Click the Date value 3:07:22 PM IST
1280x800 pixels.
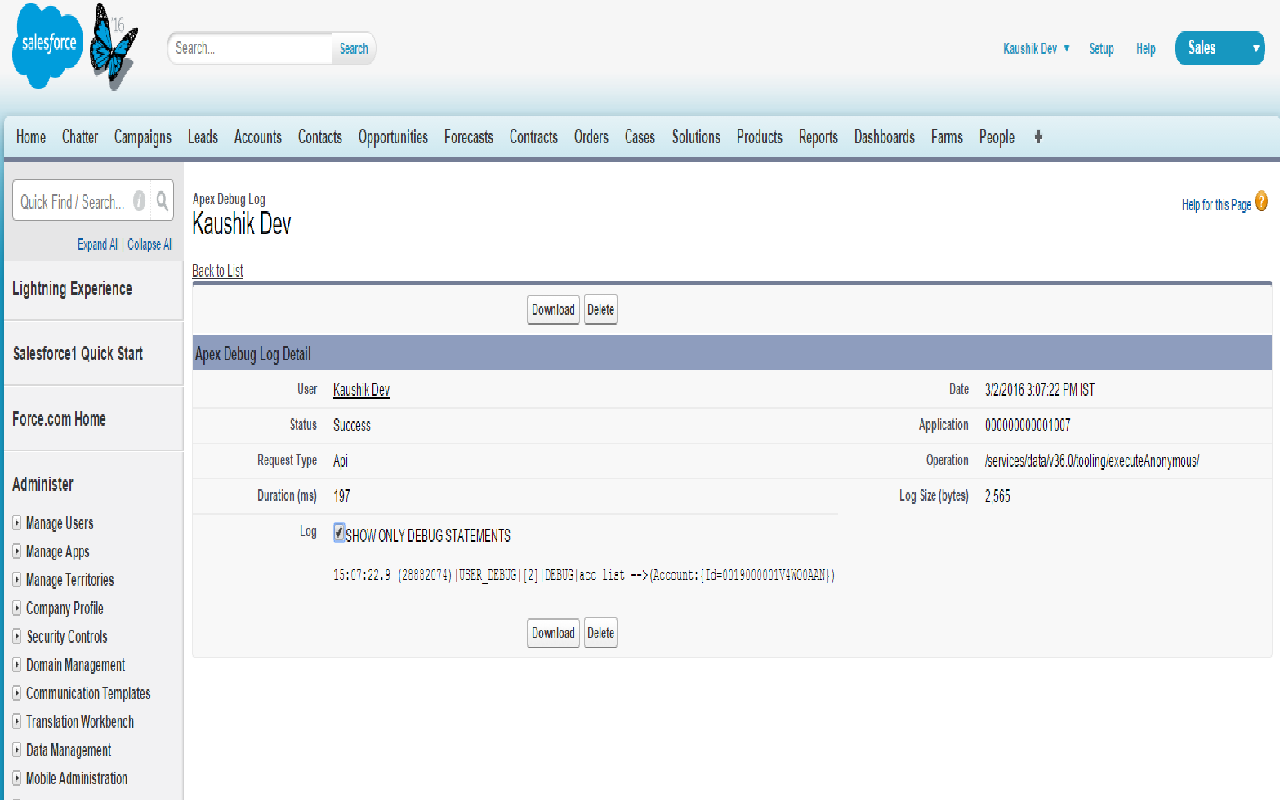tap(1040, 390)
